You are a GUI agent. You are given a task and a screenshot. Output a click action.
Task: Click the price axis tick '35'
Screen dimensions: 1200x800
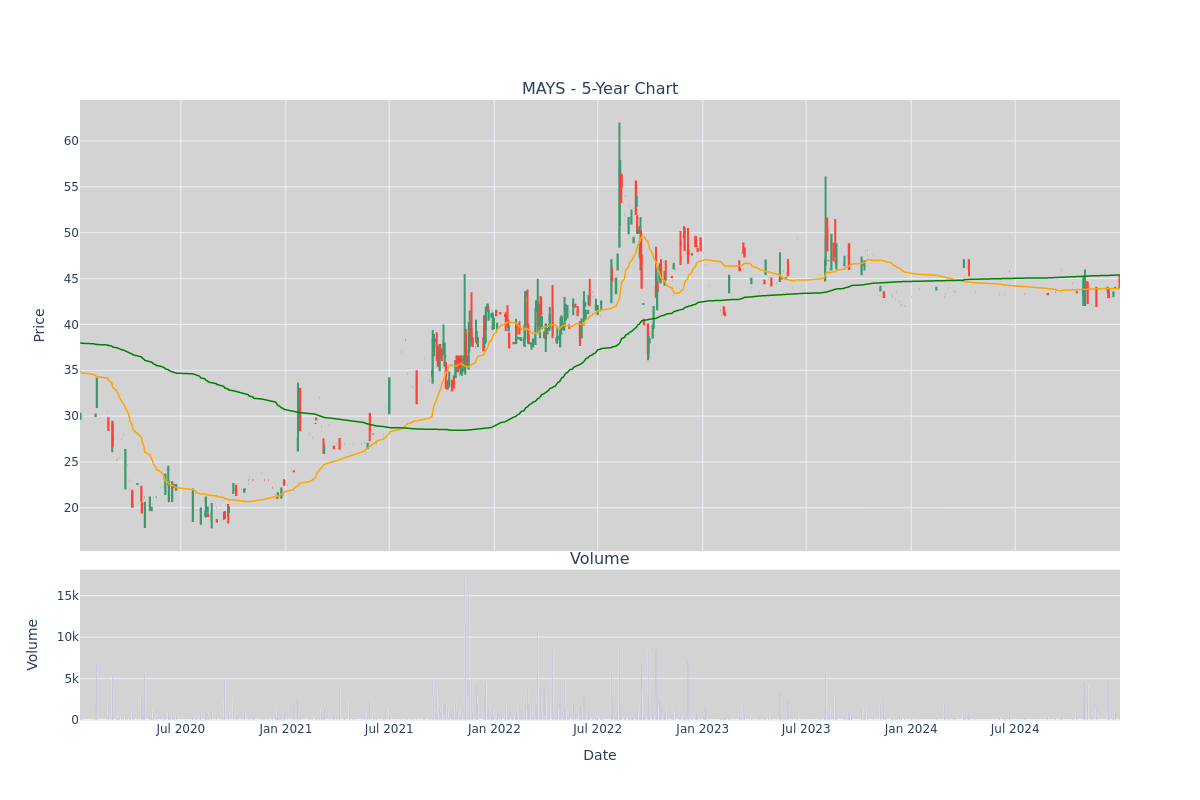pos(71,370)
